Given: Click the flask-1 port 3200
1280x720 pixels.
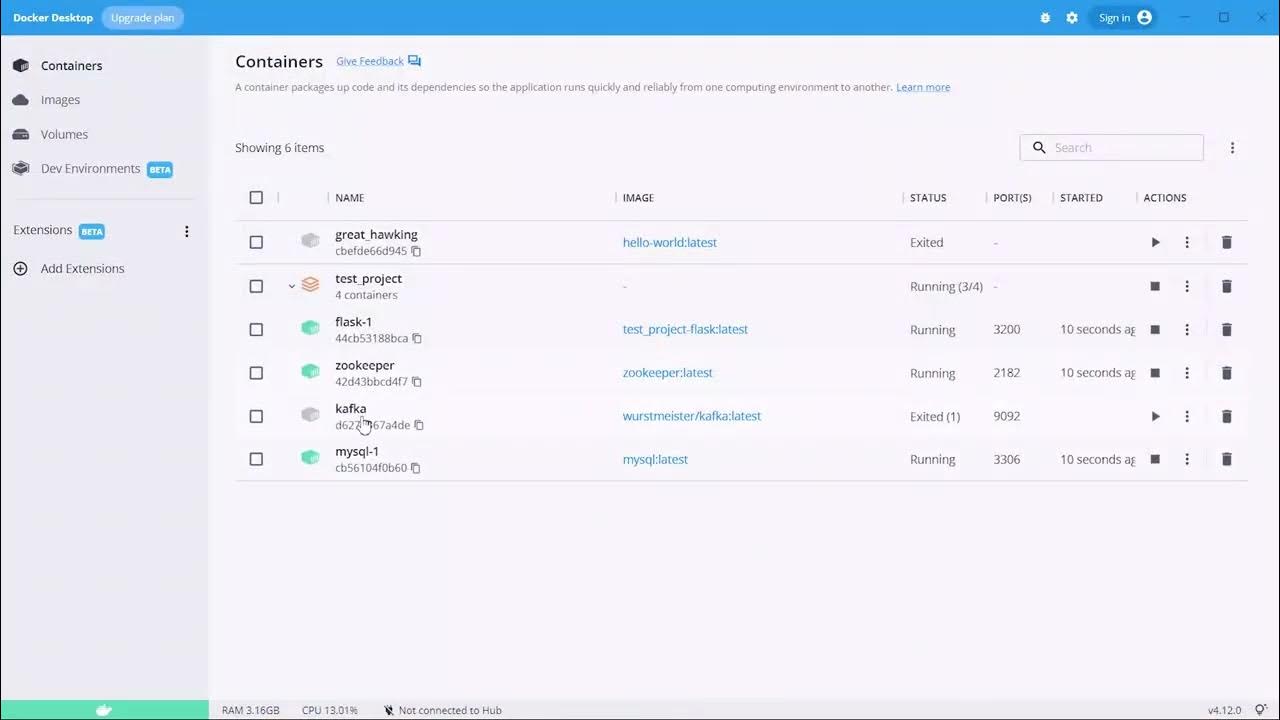Looking at the screenshot, I should [1007, 329].
